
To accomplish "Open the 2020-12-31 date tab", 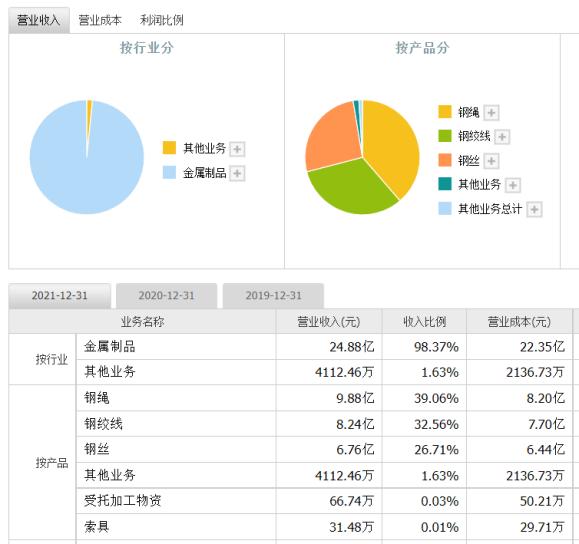I will tap(166, 295).
